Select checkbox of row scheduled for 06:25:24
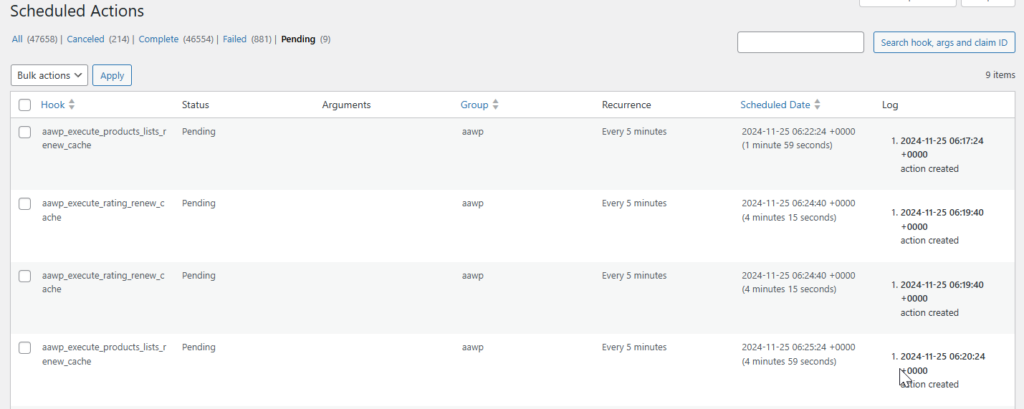 [x=25, y=348]
